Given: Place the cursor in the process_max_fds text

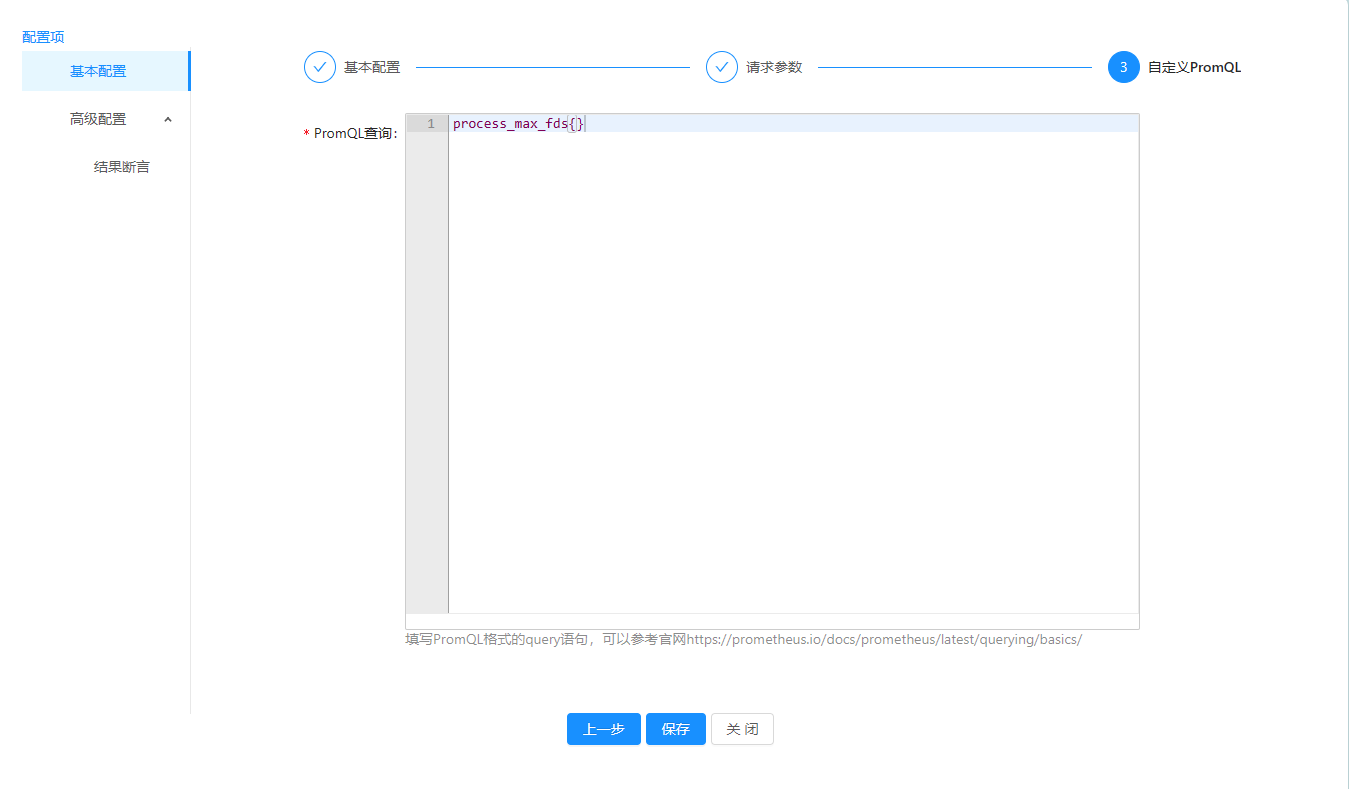Looking at the screenshot, I should [508, 124].
